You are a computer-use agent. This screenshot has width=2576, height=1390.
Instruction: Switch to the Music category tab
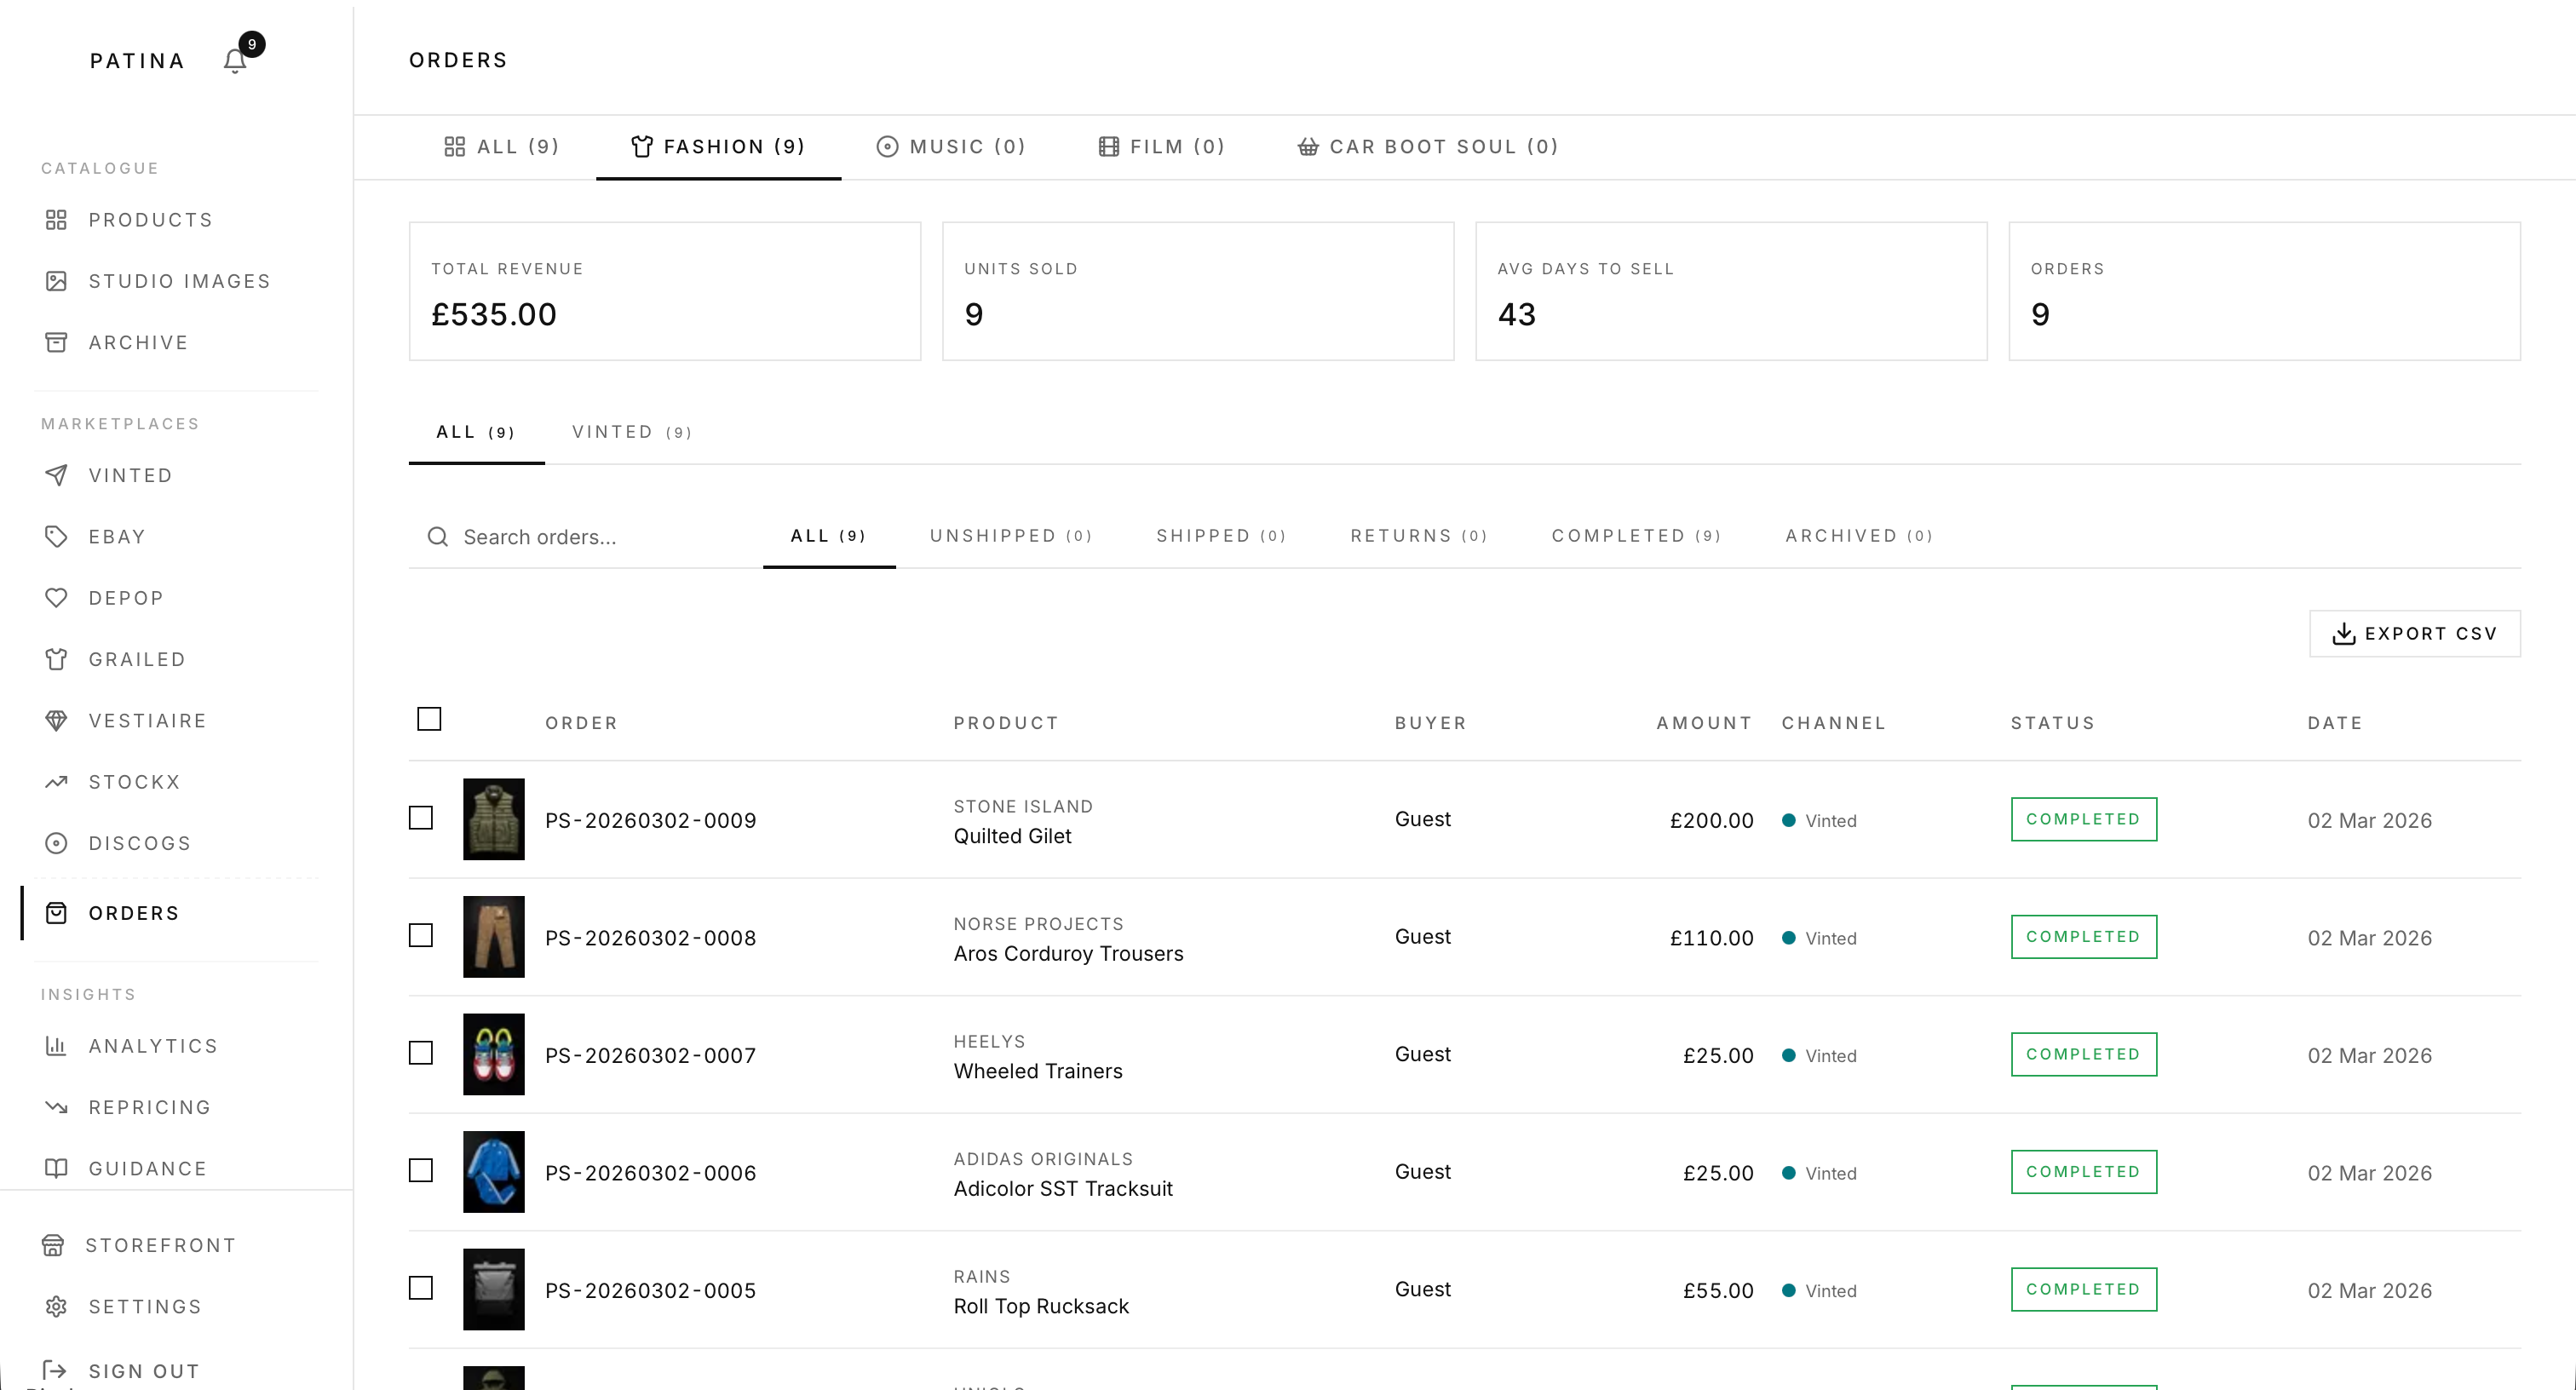[951, 147]
